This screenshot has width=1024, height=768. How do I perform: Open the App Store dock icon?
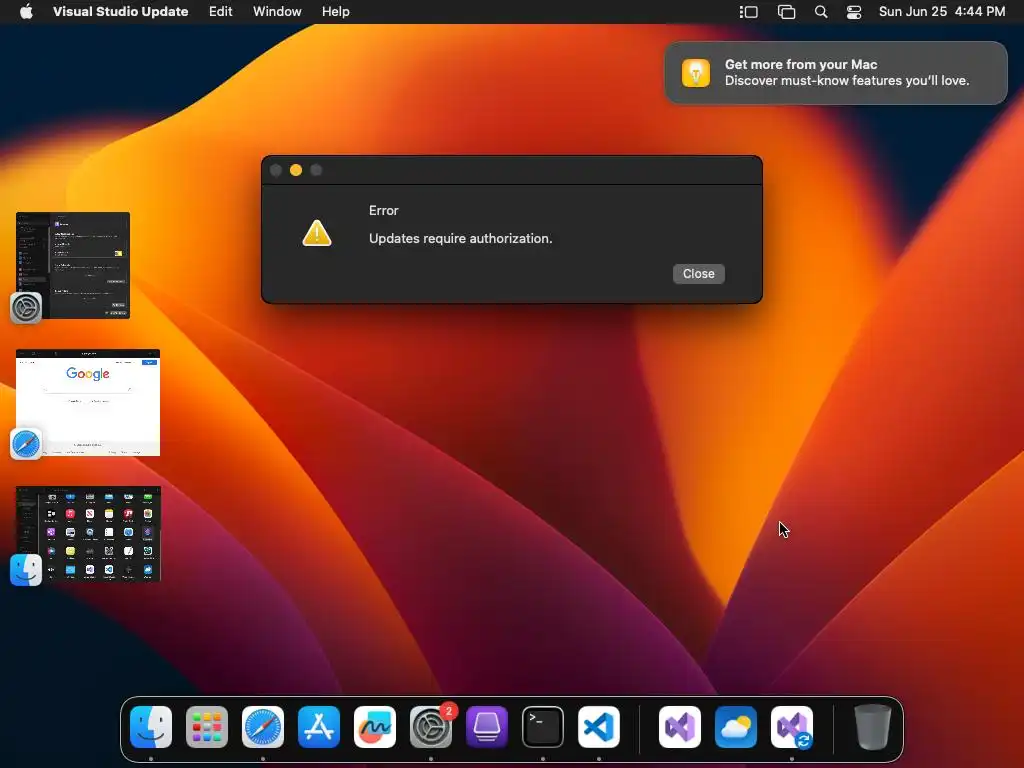[319, 727]
